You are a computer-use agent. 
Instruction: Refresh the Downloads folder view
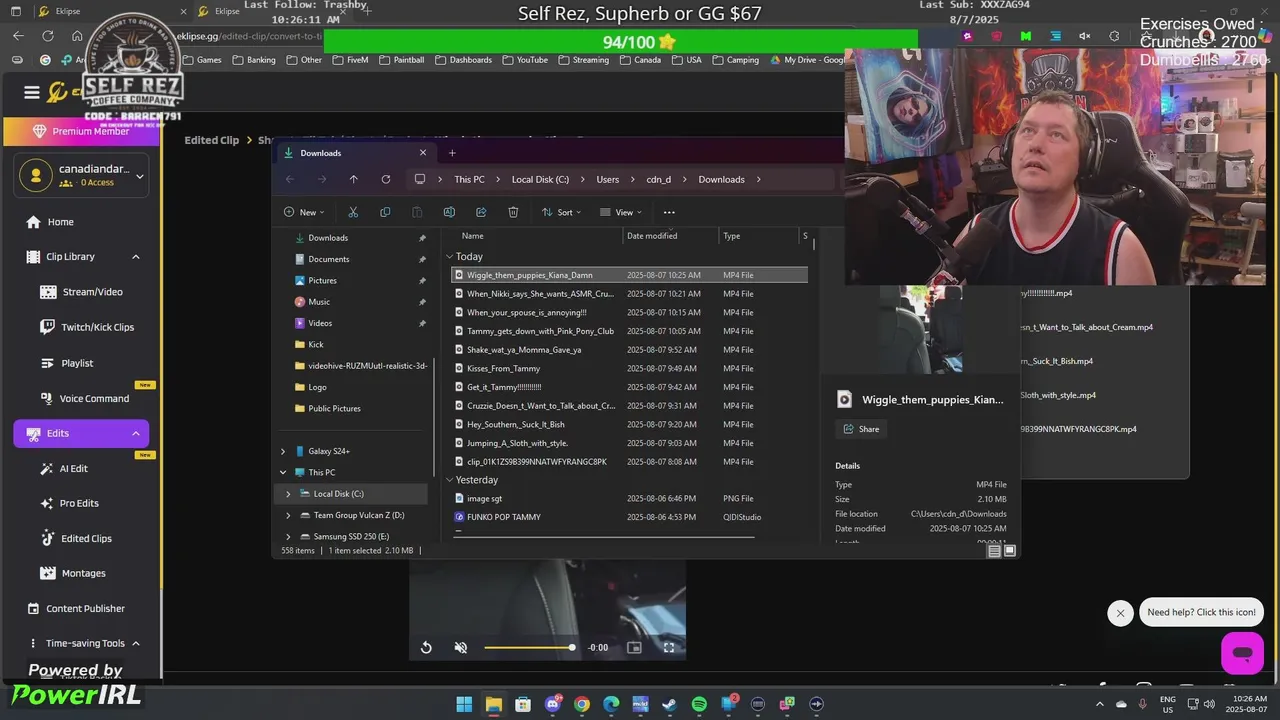click(x=385, y=179)
